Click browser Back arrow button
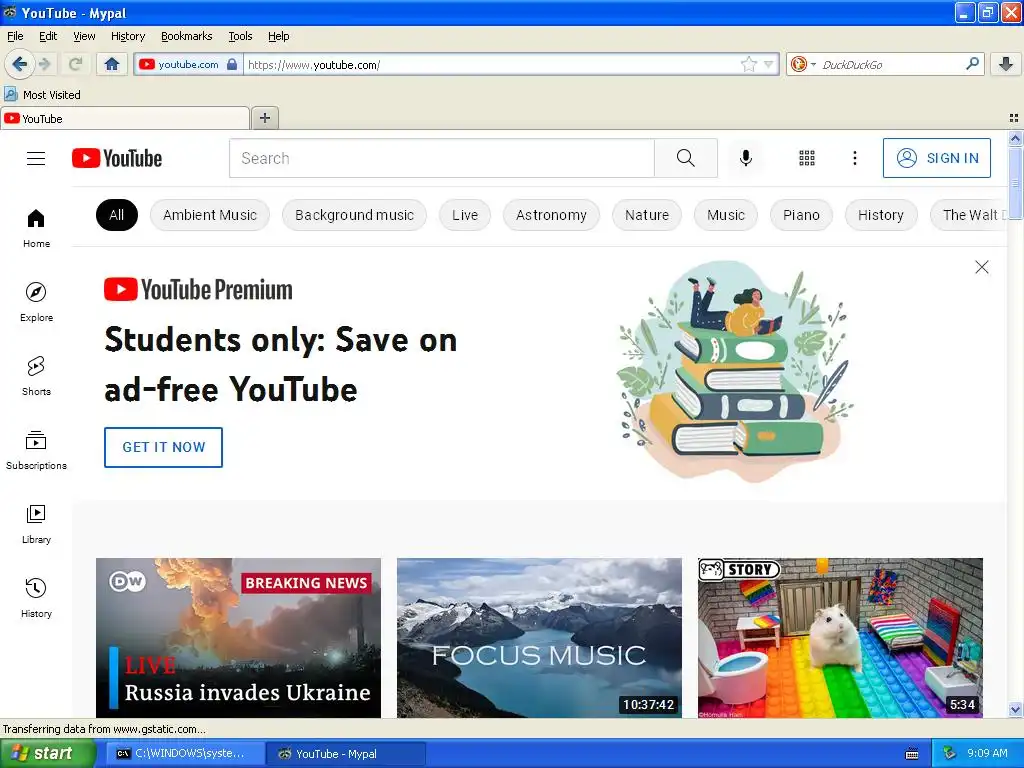 [x=19, y=64]
